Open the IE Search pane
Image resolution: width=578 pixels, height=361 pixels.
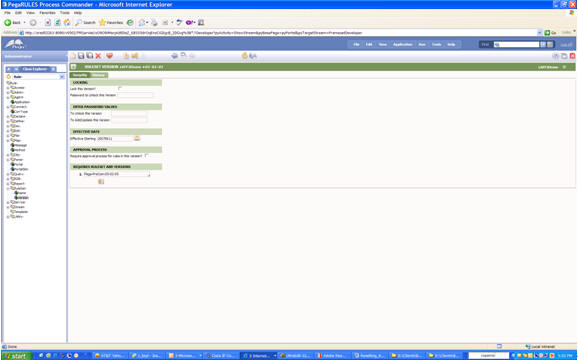coord(86,22)
